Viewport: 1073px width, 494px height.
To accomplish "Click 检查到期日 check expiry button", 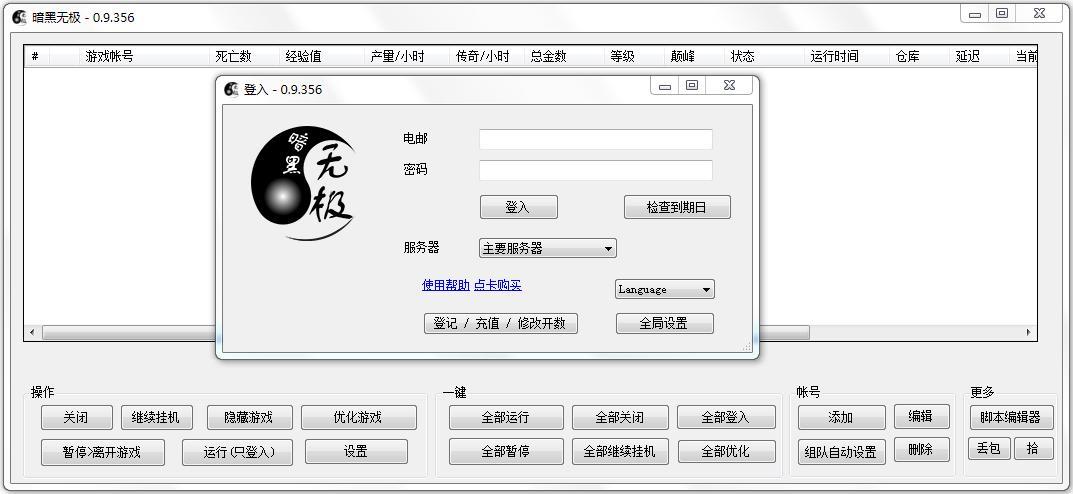I will (x=676, y=207).
